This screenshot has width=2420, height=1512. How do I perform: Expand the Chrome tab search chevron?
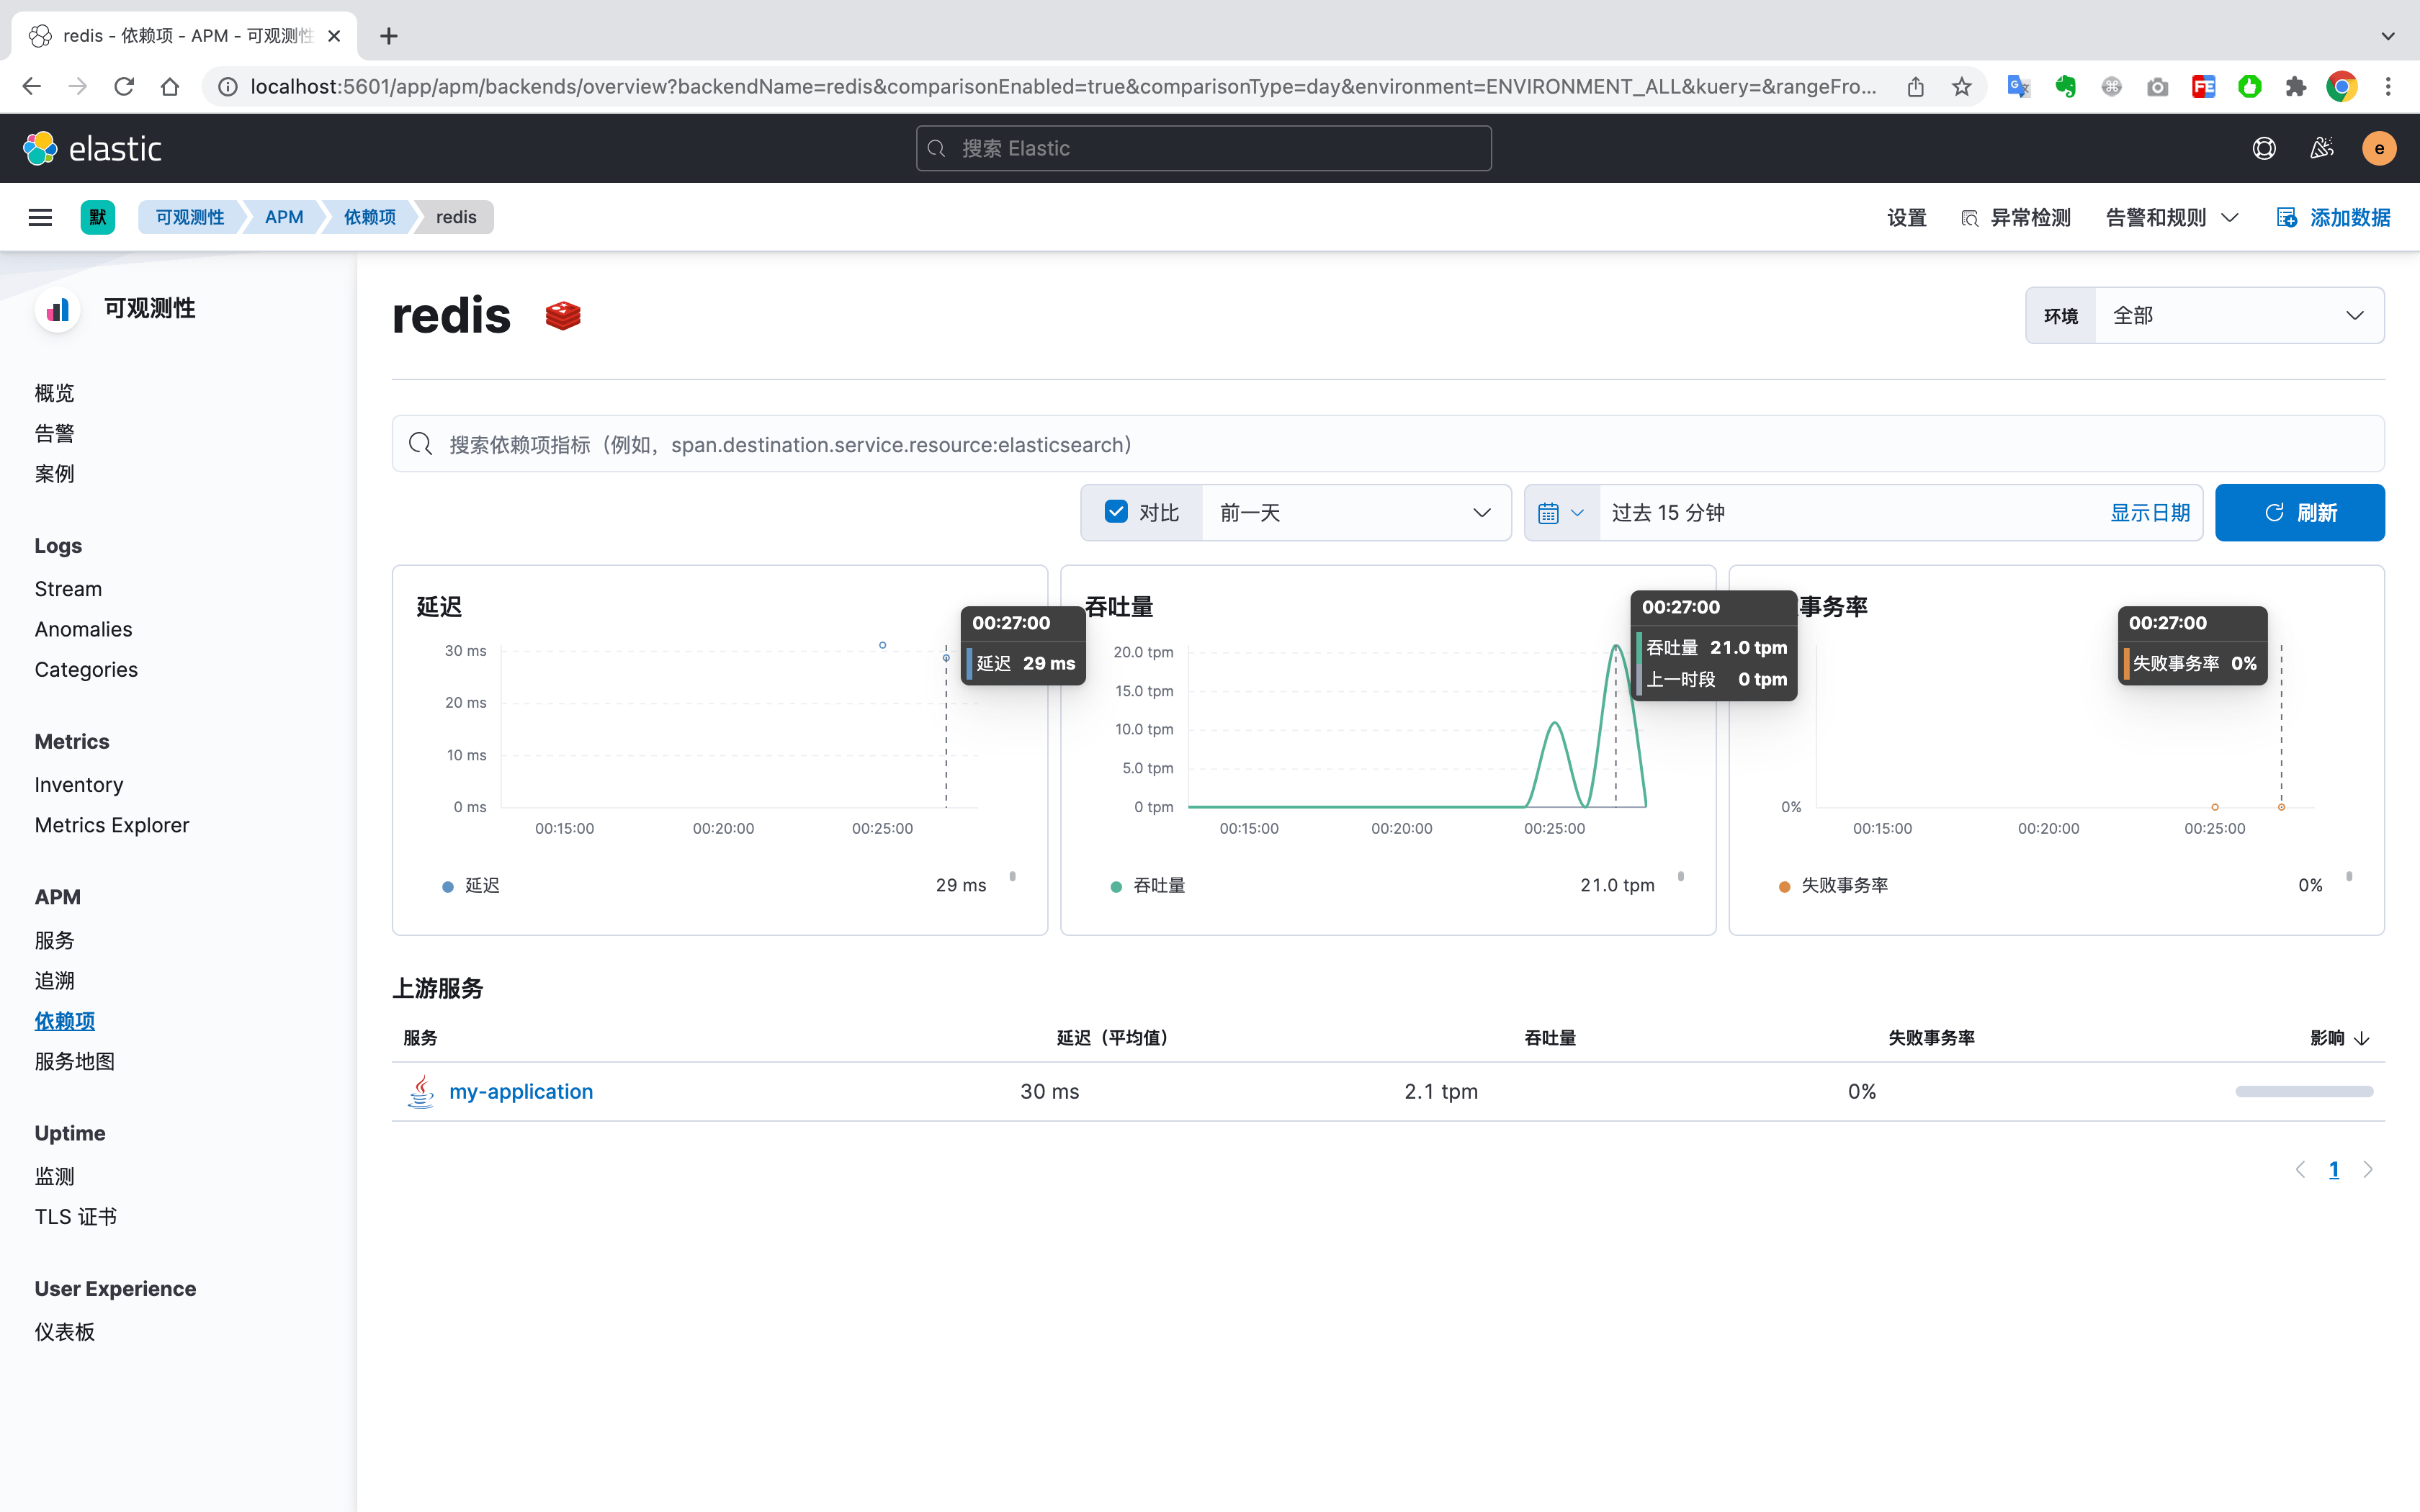click(2388, 36)
